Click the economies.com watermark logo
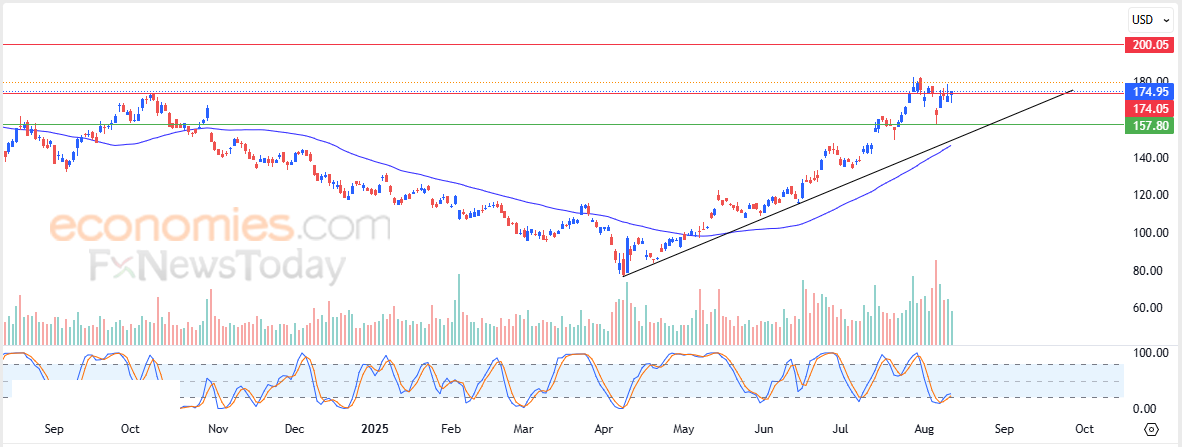Screen dimensions: 1182x447 click(x=219, y=226)
